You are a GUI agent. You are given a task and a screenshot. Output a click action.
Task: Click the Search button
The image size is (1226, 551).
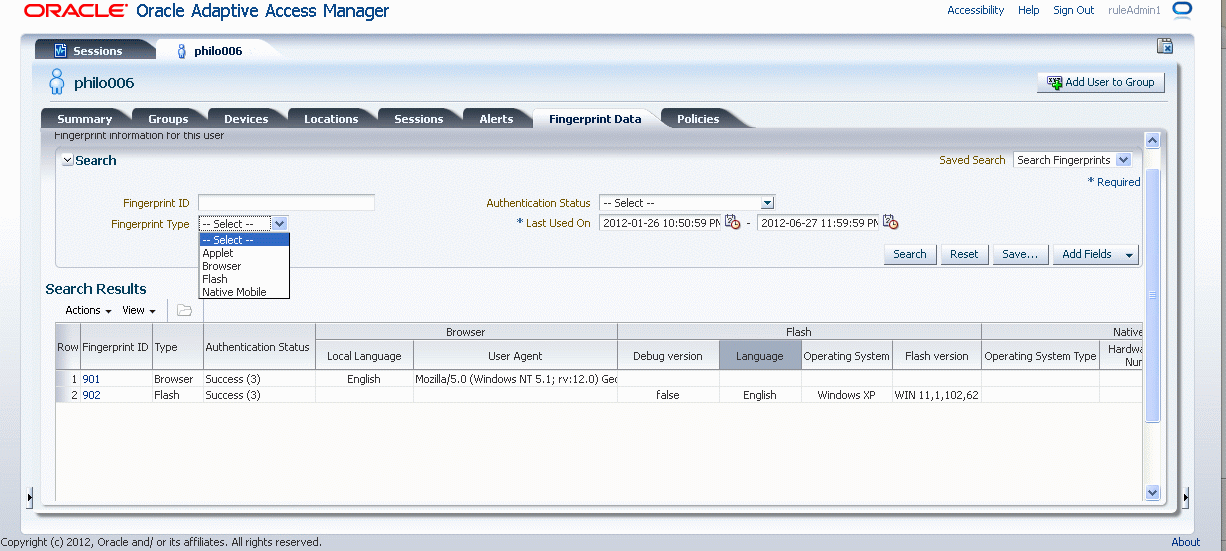[910, 254]
